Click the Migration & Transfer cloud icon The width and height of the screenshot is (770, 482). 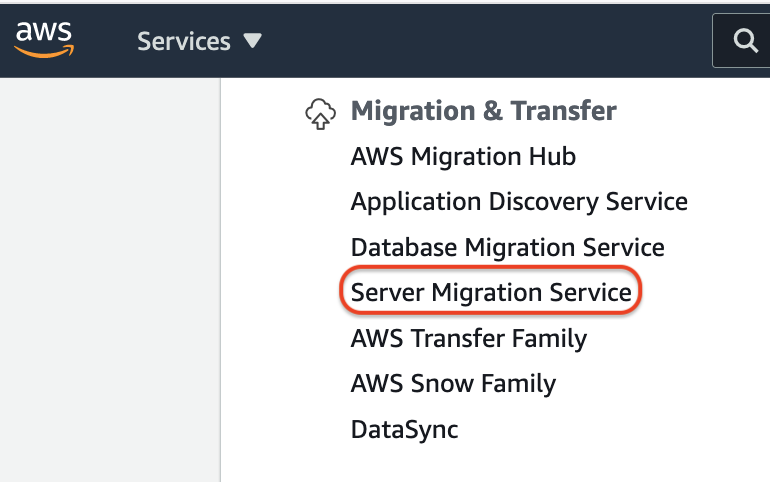[319, 114]
